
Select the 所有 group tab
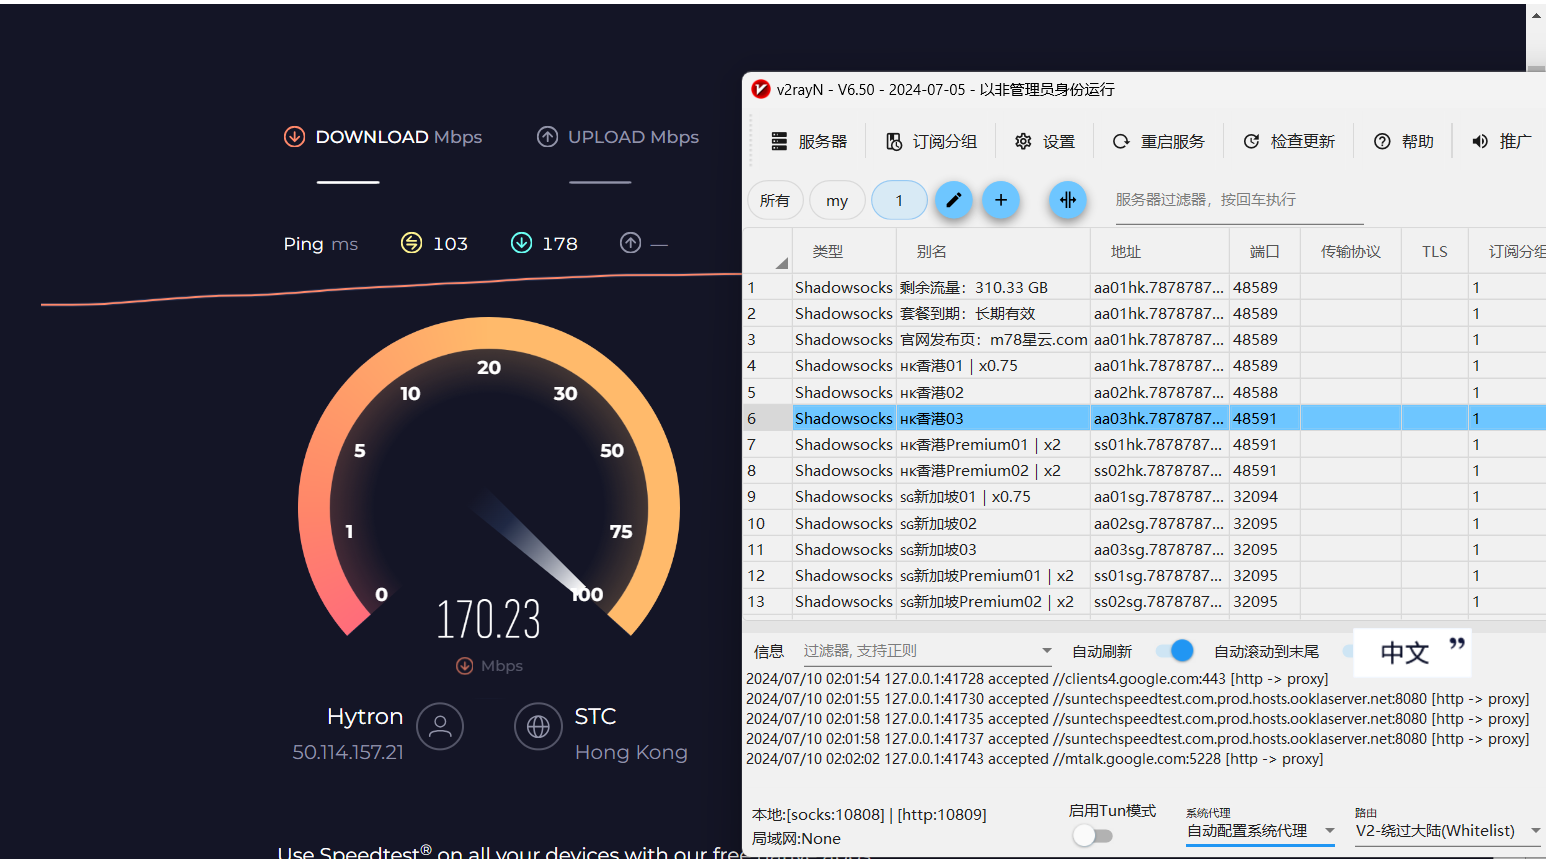[774, 200]
